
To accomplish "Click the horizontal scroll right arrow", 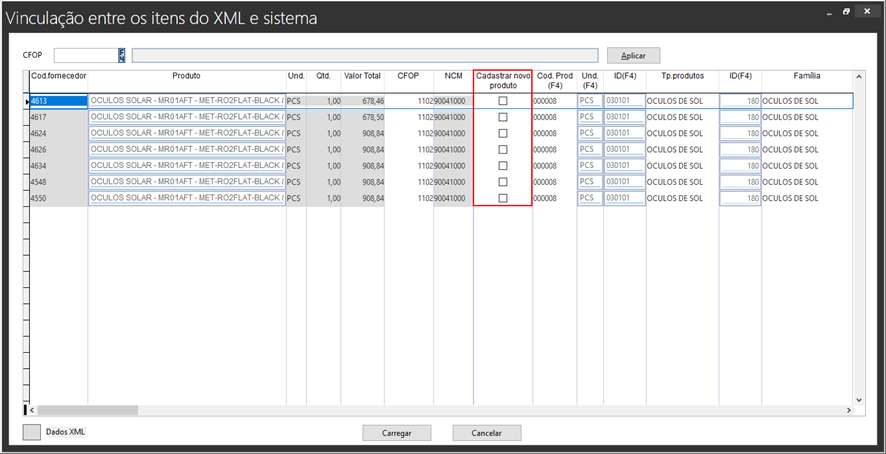I will (848, 410).
